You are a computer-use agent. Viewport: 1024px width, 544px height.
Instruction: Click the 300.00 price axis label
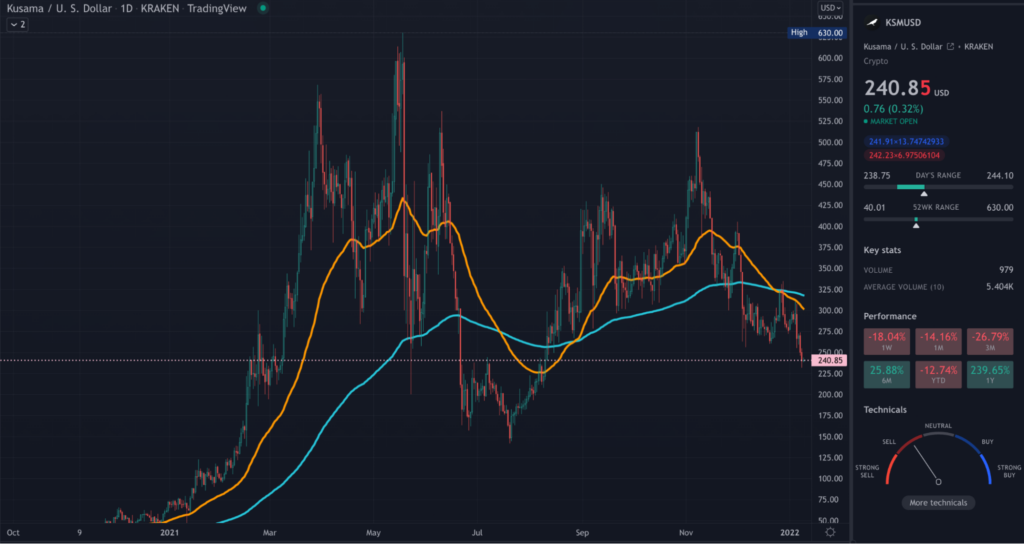click(829, 311)
